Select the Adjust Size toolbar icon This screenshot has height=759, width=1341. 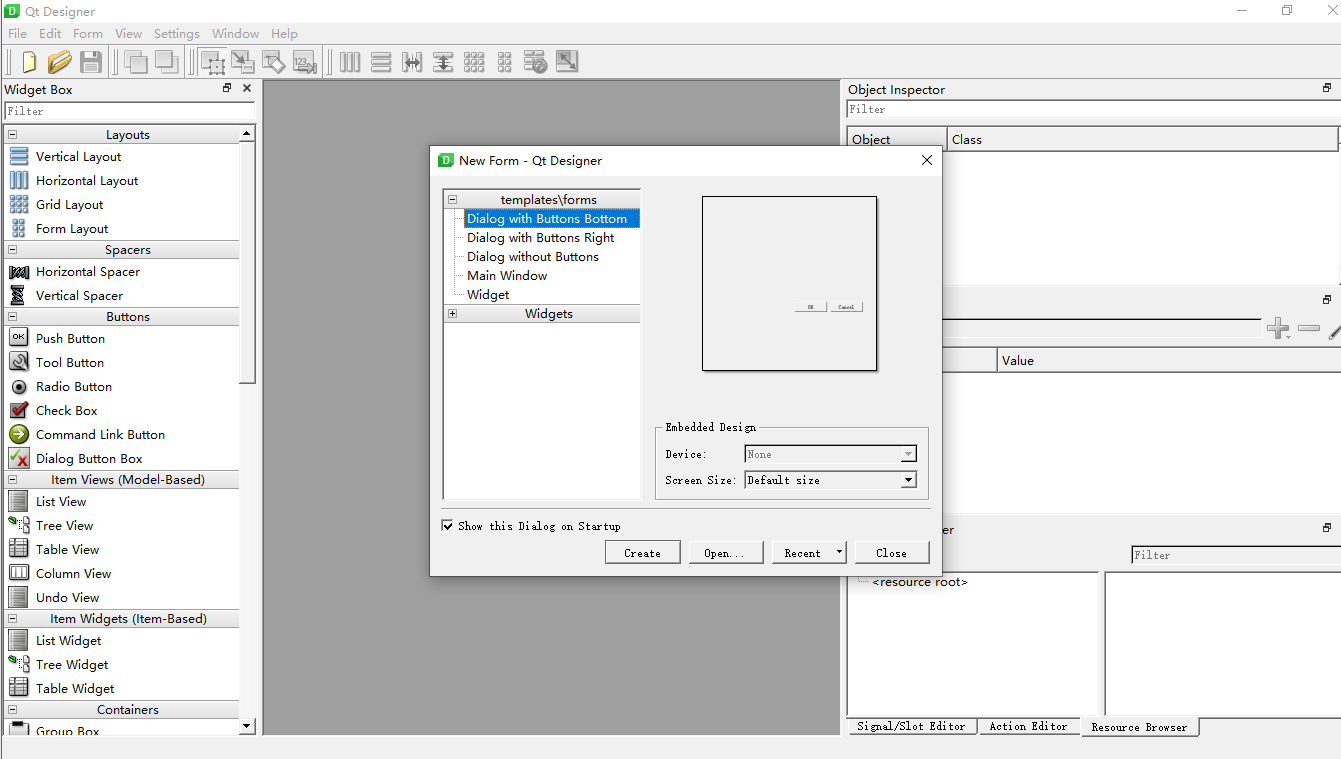[x=567, y=61]
